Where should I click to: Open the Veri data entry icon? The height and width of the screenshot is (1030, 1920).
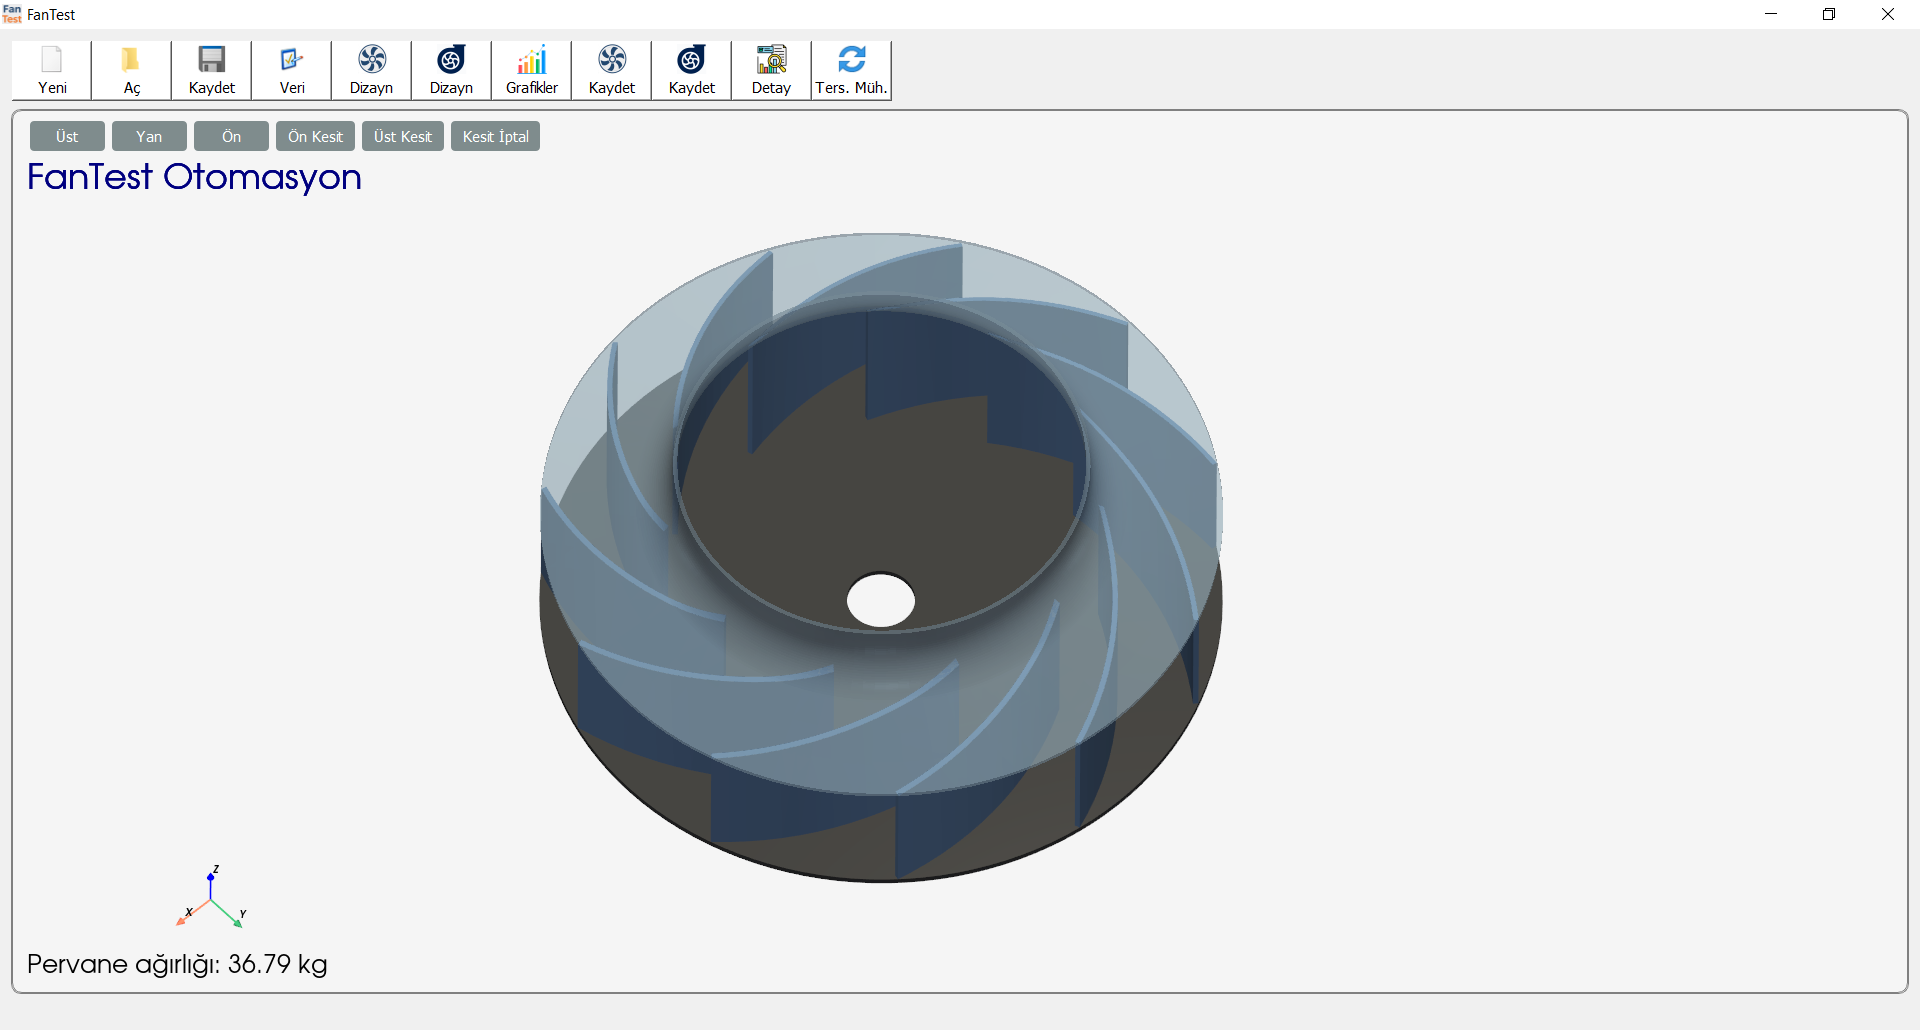(291, 70)
